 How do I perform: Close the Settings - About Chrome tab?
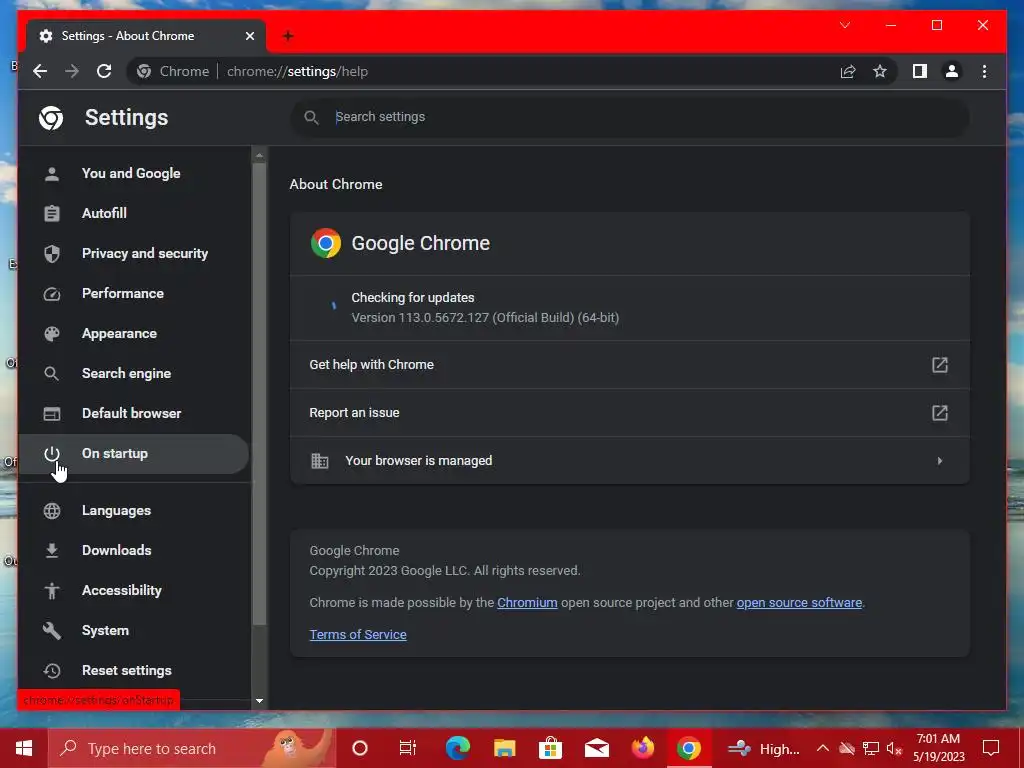pyautogui.click(x=249, y=36)
